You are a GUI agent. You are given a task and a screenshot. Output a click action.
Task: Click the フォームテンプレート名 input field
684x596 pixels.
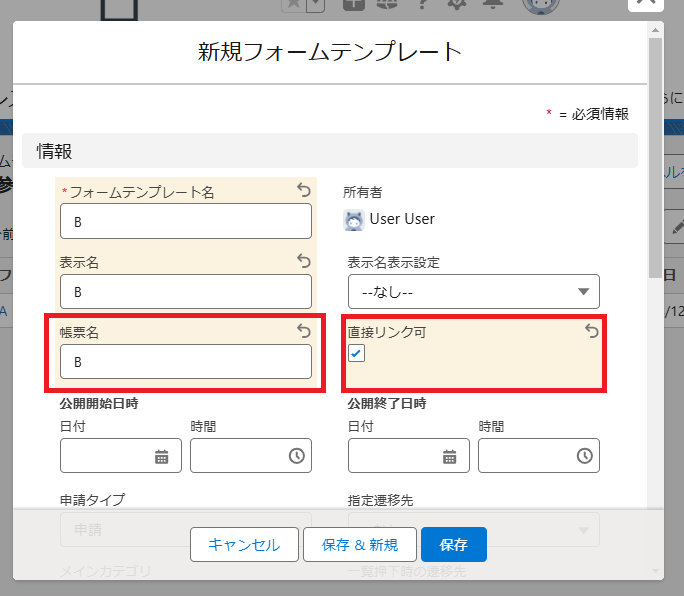(186, 221)
